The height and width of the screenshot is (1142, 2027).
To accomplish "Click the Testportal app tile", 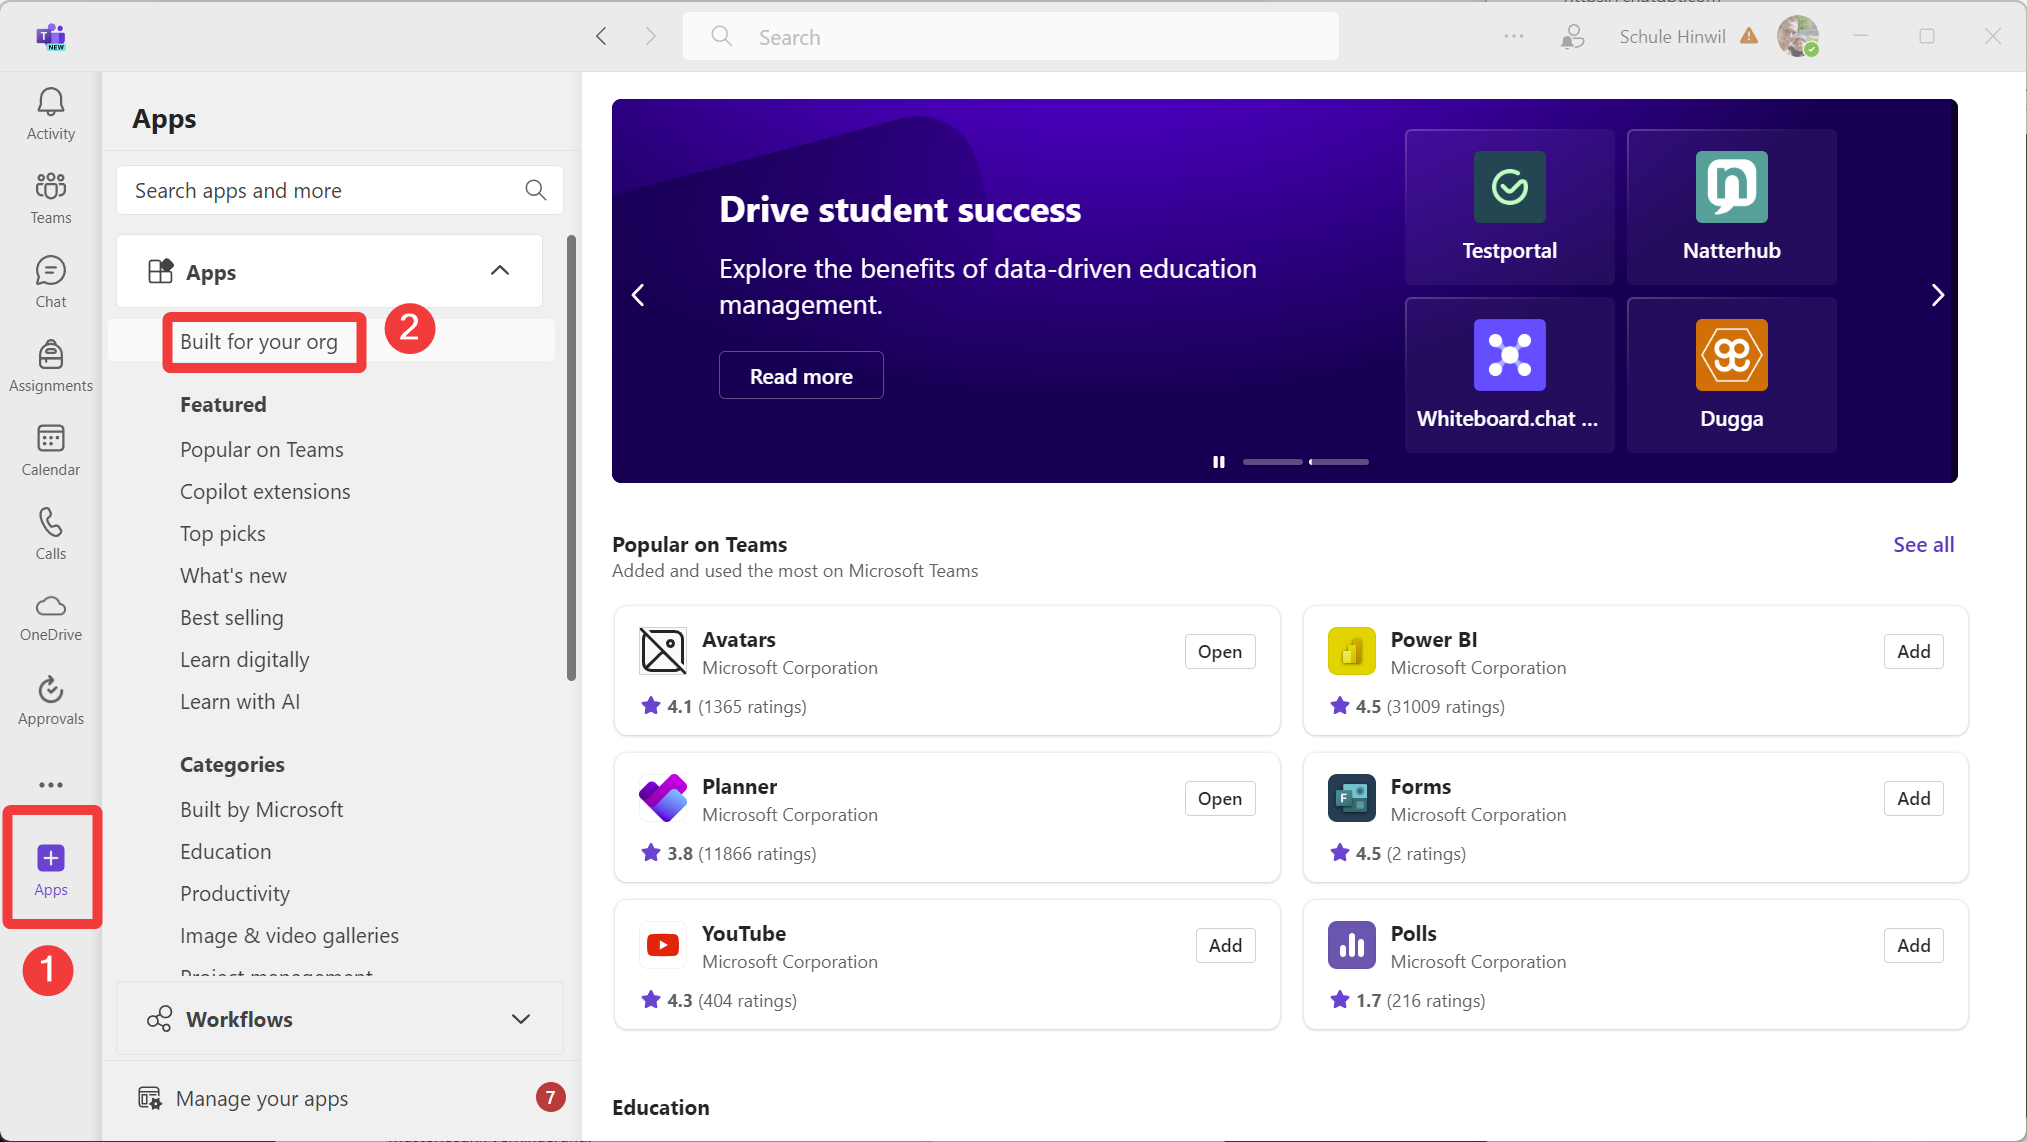I will coord(1509,207).
